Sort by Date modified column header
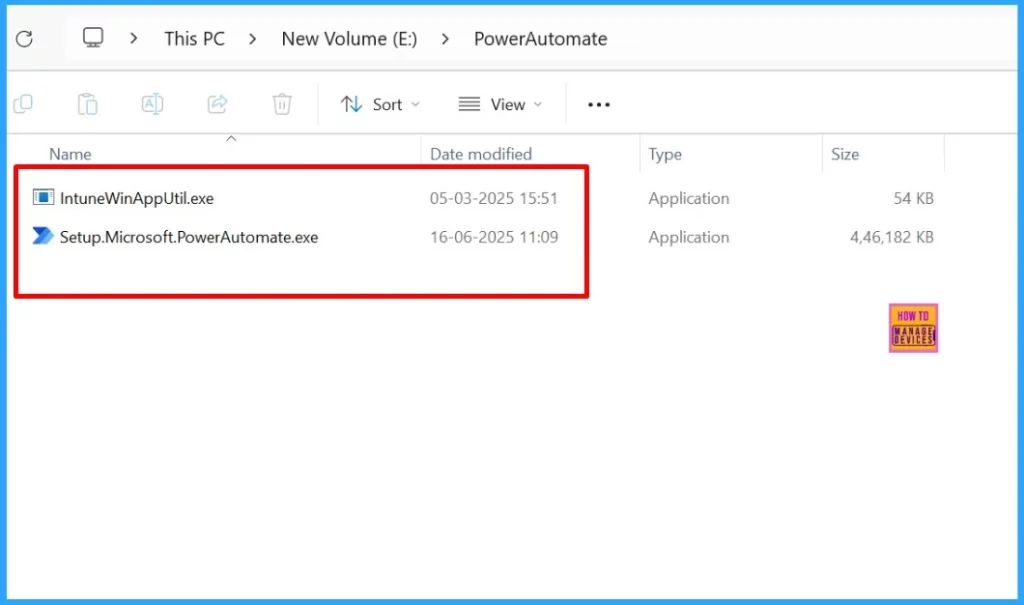Screen dimensions: 1024x605 481,154
